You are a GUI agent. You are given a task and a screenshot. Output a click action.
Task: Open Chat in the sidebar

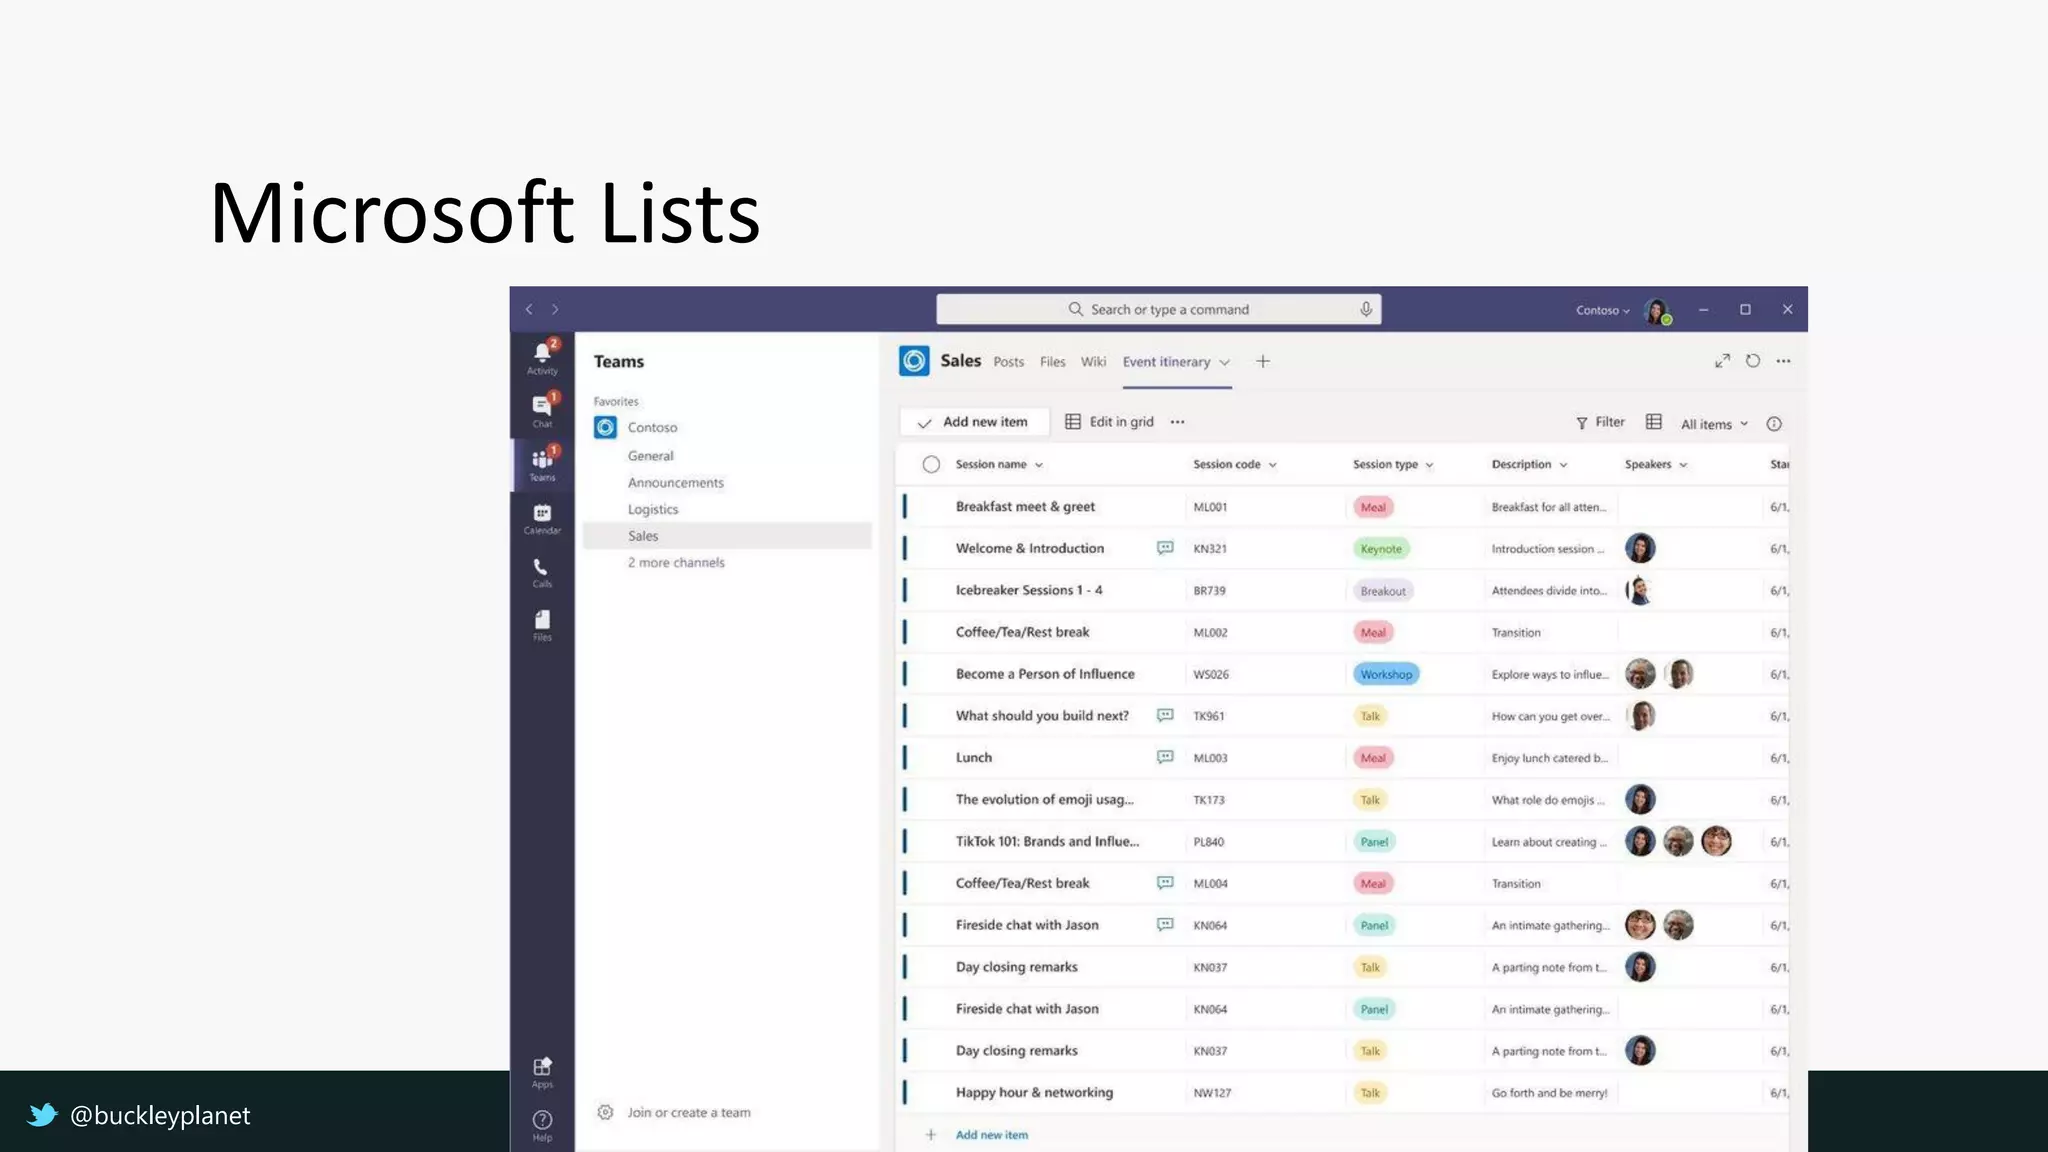(x=542, y=410)
